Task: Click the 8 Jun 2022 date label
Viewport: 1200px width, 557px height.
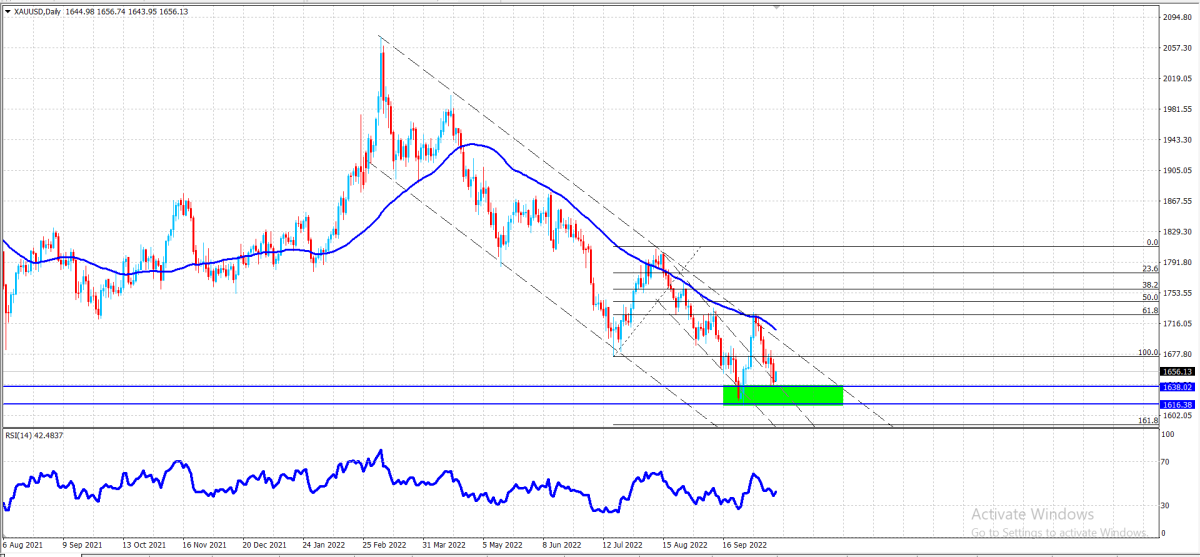Action: pyautogui.click(x=563, y=546)
